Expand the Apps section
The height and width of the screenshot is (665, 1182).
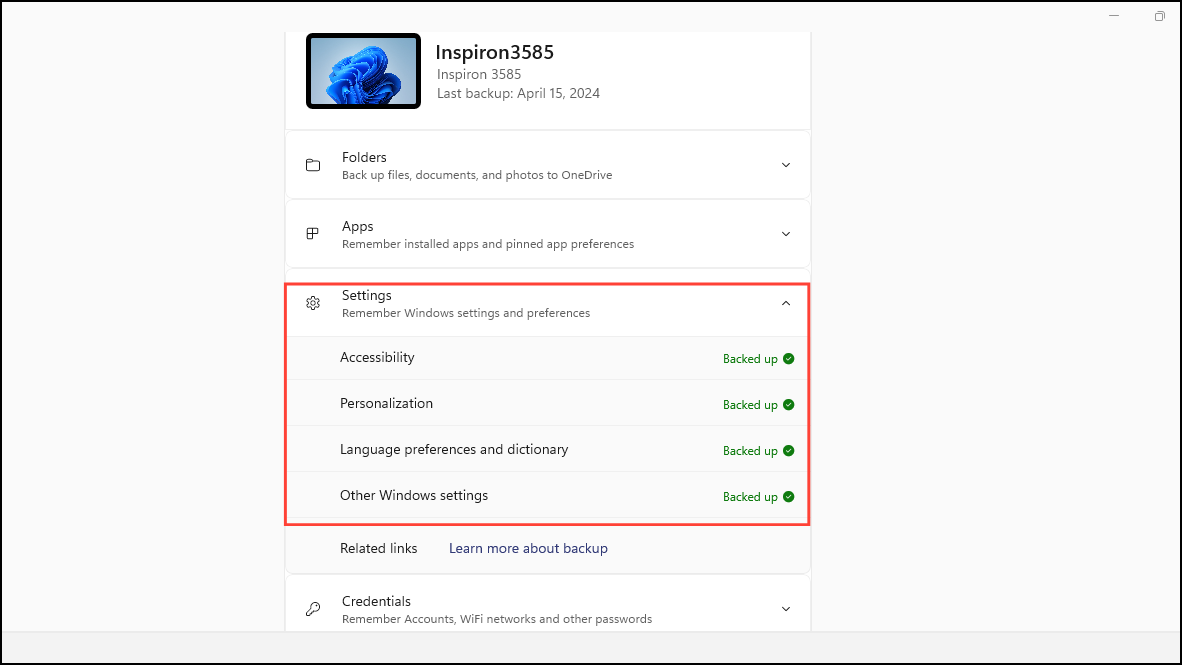pyautogui.click(x=786, y=233)
